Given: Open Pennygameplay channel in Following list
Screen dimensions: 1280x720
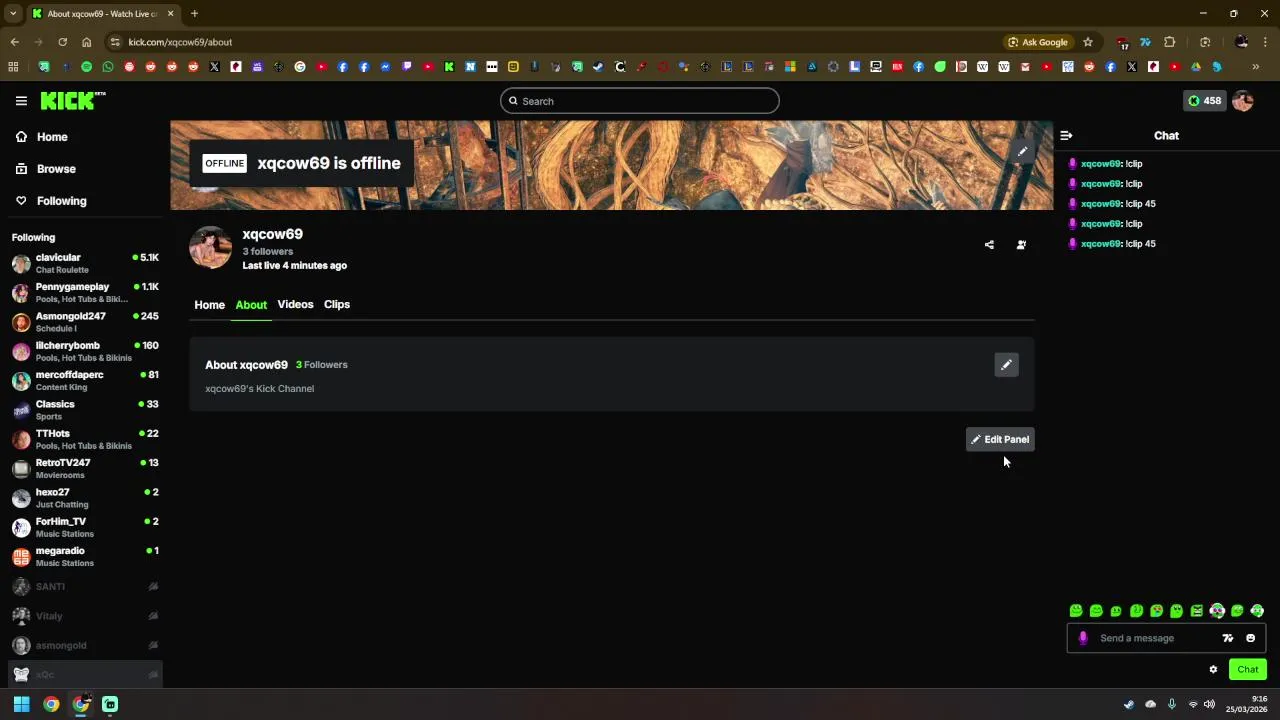Looking at the screenshot, I should (85, 293).
